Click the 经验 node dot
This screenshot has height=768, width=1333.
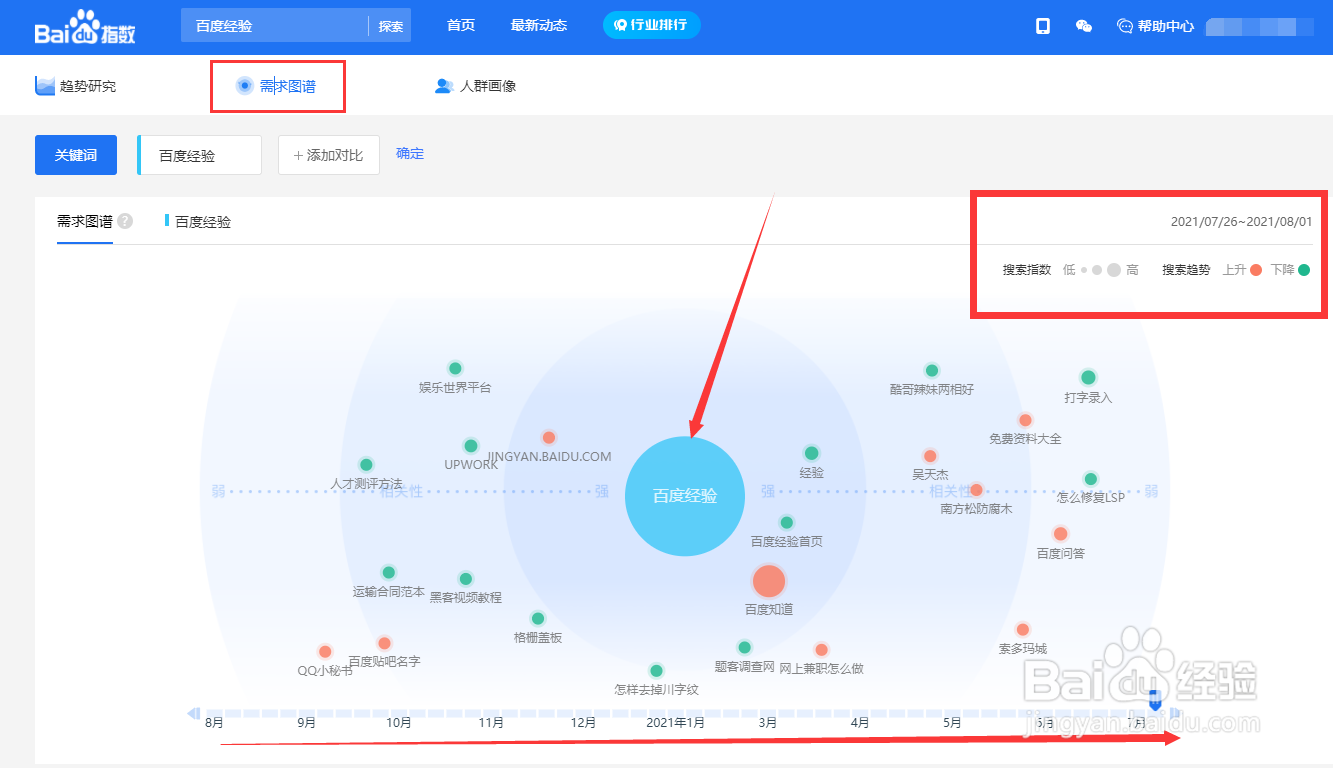click(812, 453)
